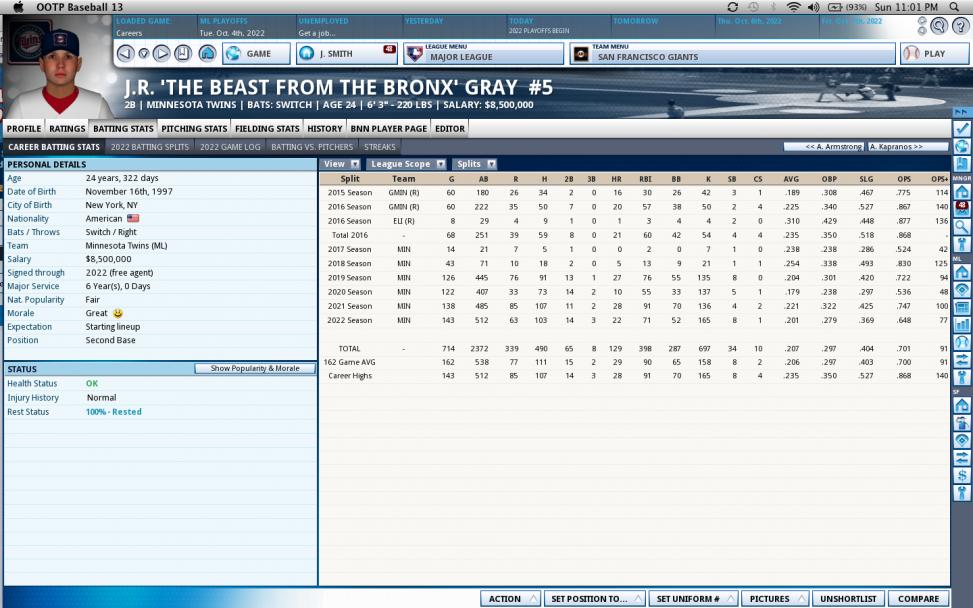The height and width of the screenshot is (608, 973).
Task: Click the UNSHORTLIST button
Action: click(x=848, y=599)
